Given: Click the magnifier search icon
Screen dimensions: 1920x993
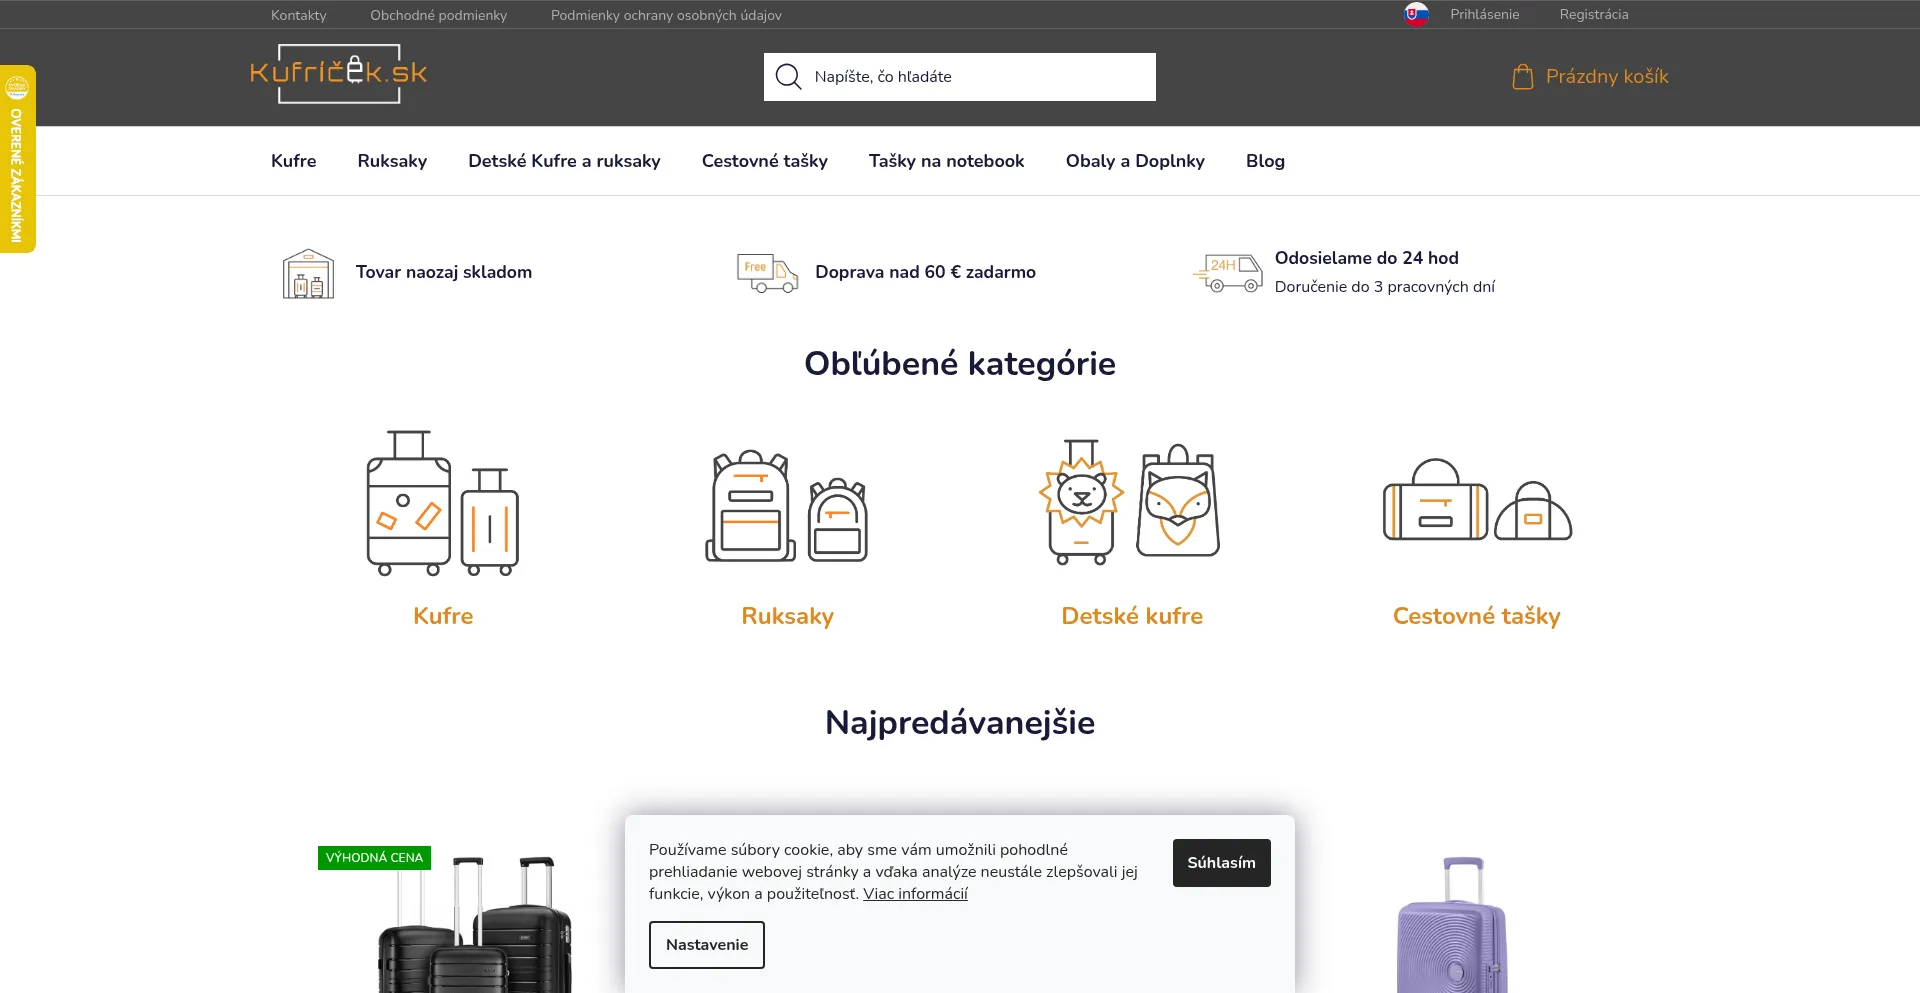Looking at the screenshot, I should pyautogui.click(x=788, y=77).
